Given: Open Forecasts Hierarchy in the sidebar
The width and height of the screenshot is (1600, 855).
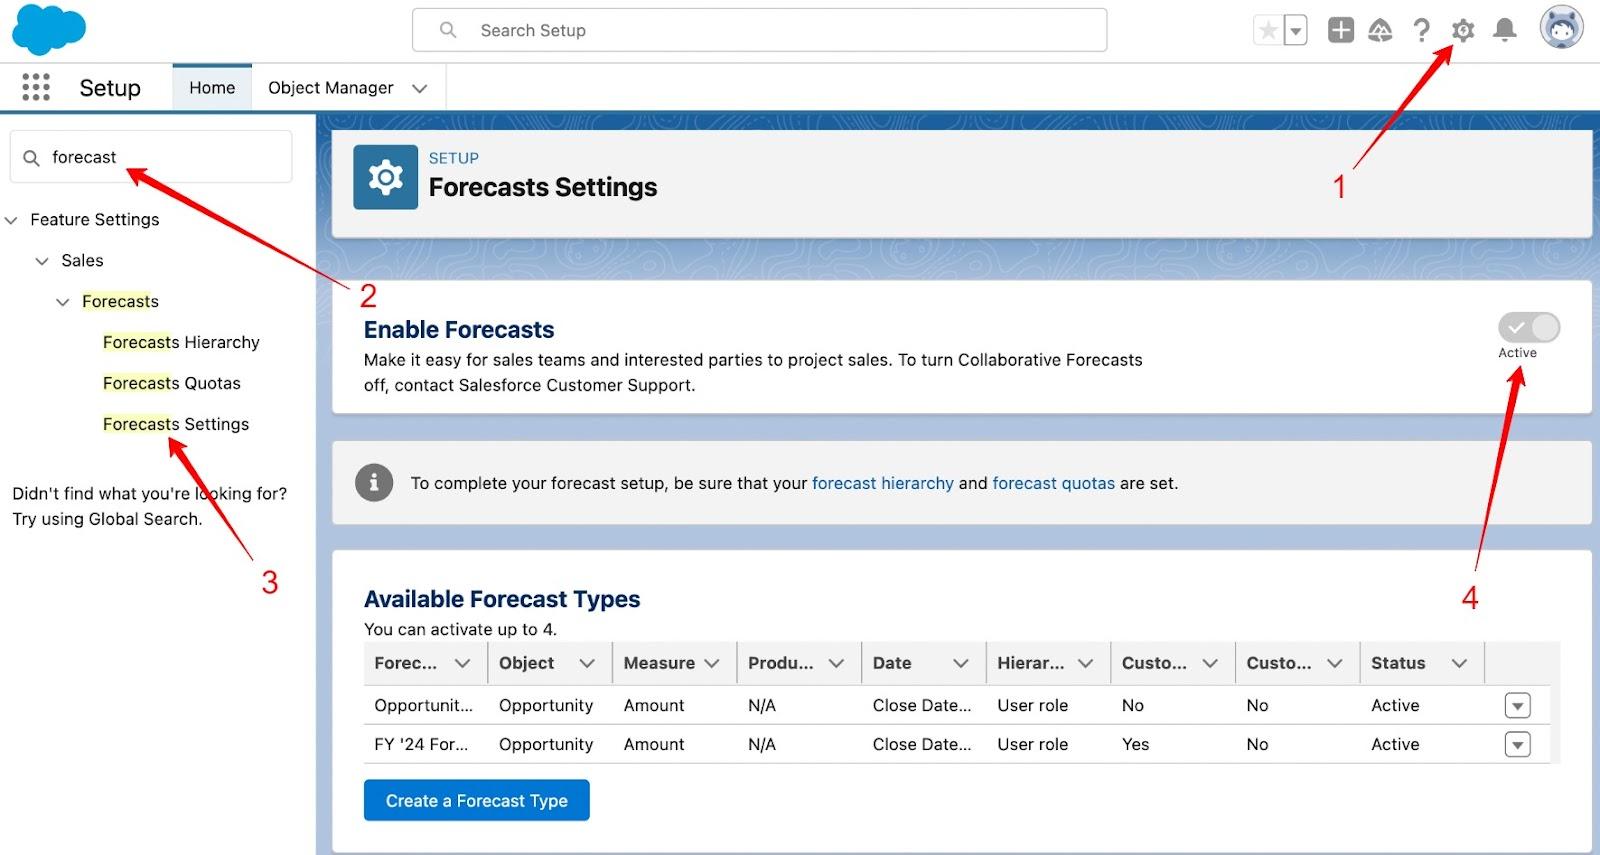Looking at the screenshot, I should pos(181,342).
